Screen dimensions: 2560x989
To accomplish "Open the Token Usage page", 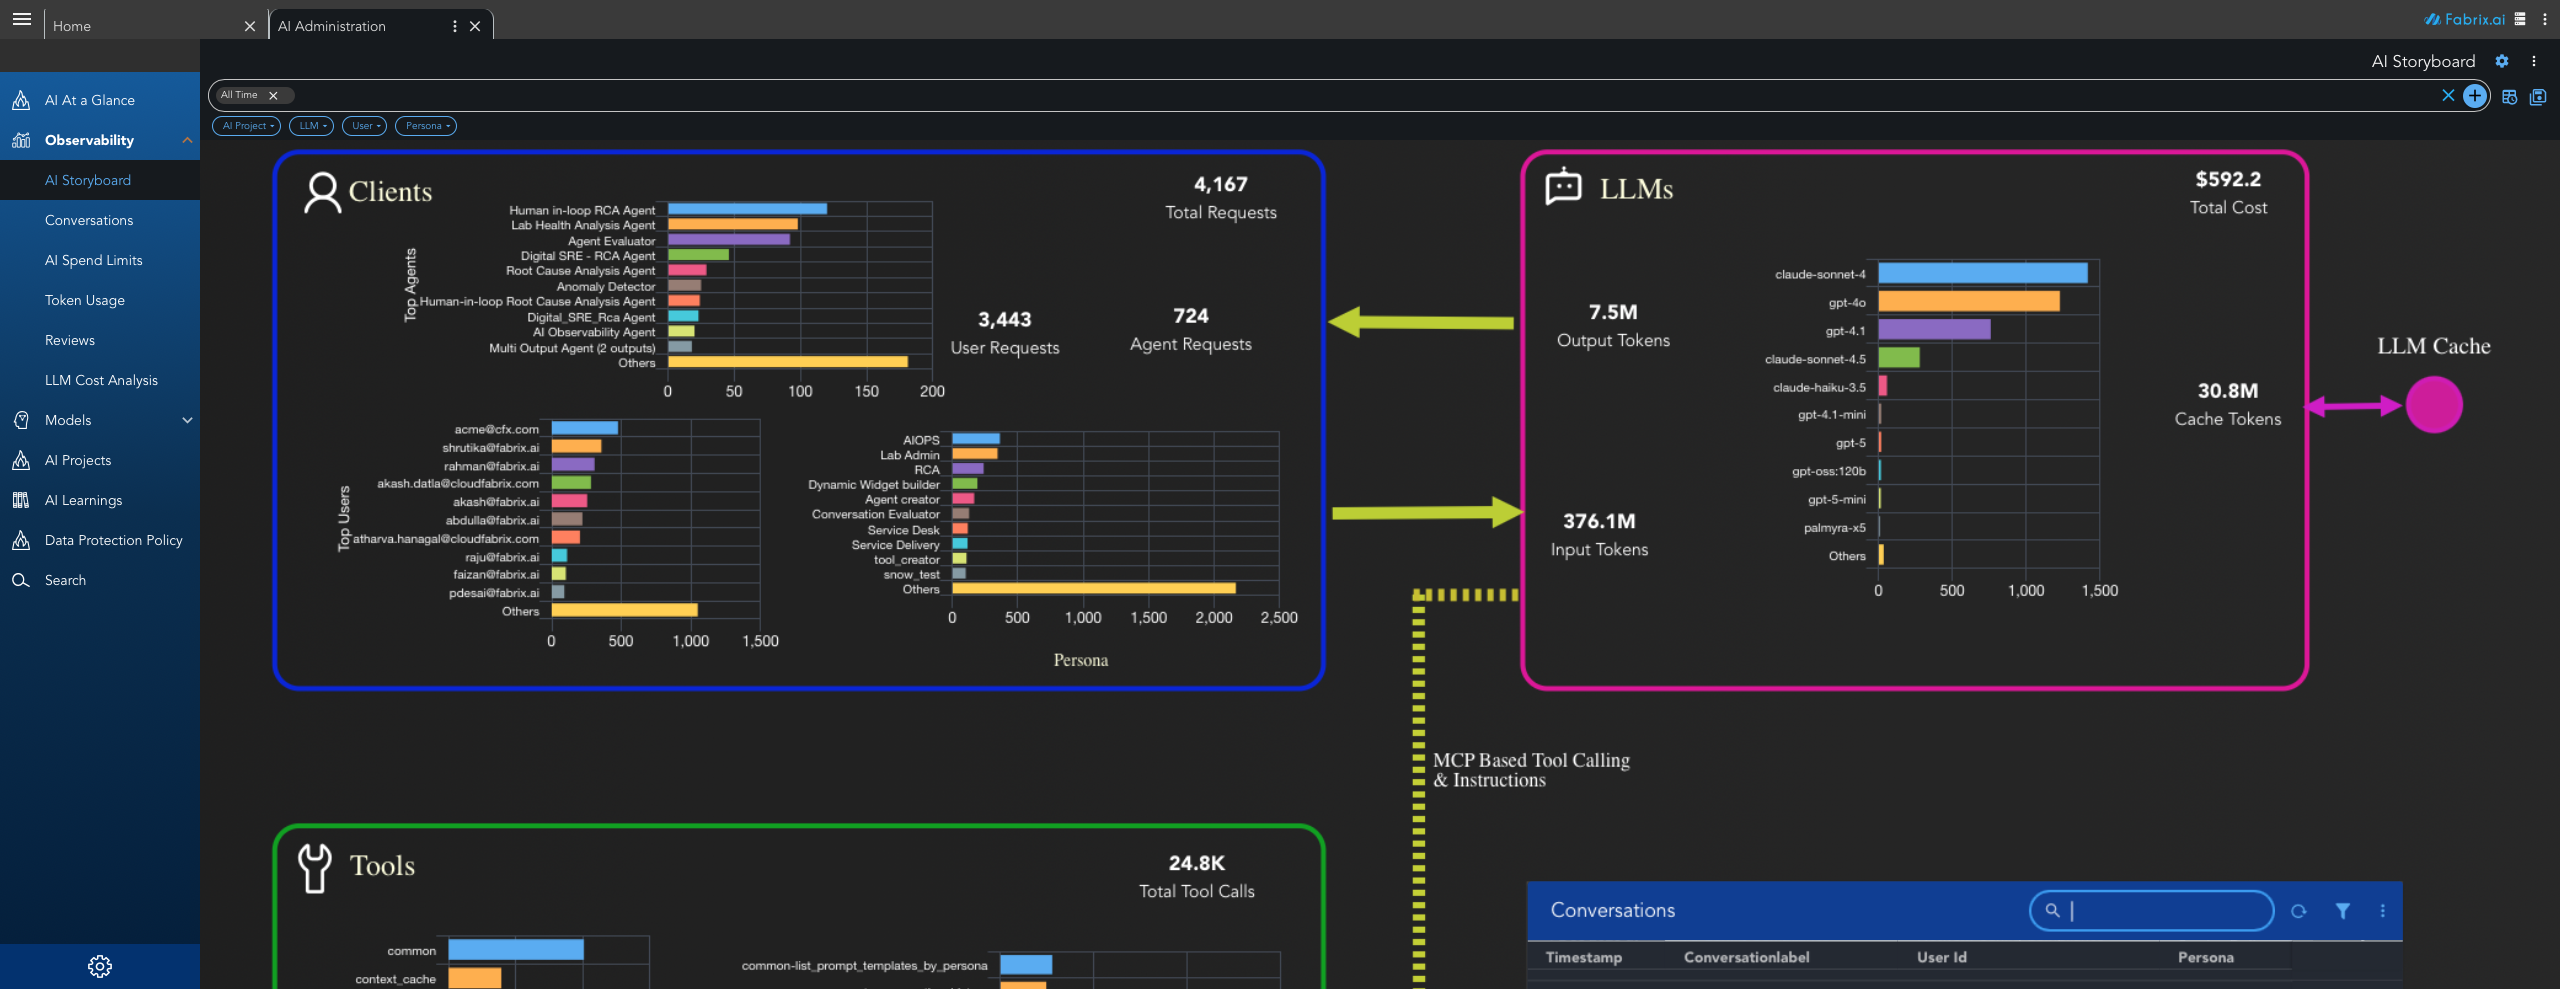I will [x=84, y=300].
